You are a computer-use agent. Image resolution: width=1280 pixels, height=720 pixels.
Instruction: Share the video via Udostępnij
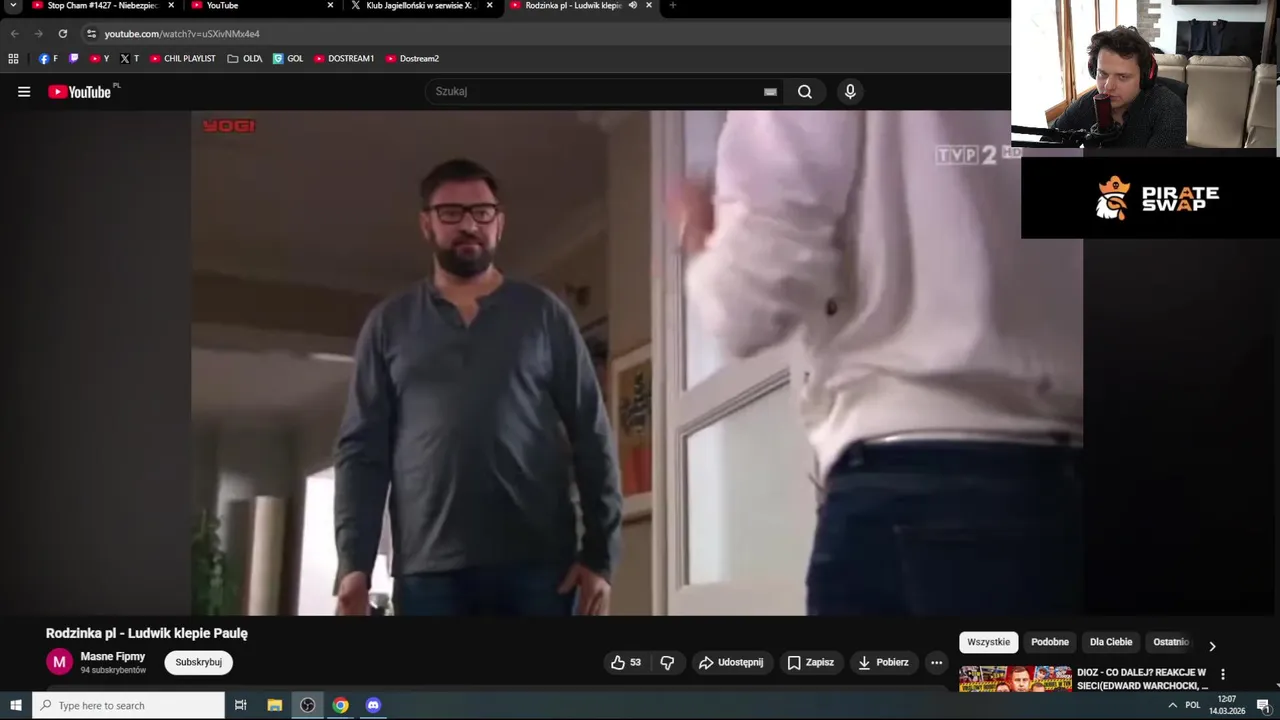[731, 662]
